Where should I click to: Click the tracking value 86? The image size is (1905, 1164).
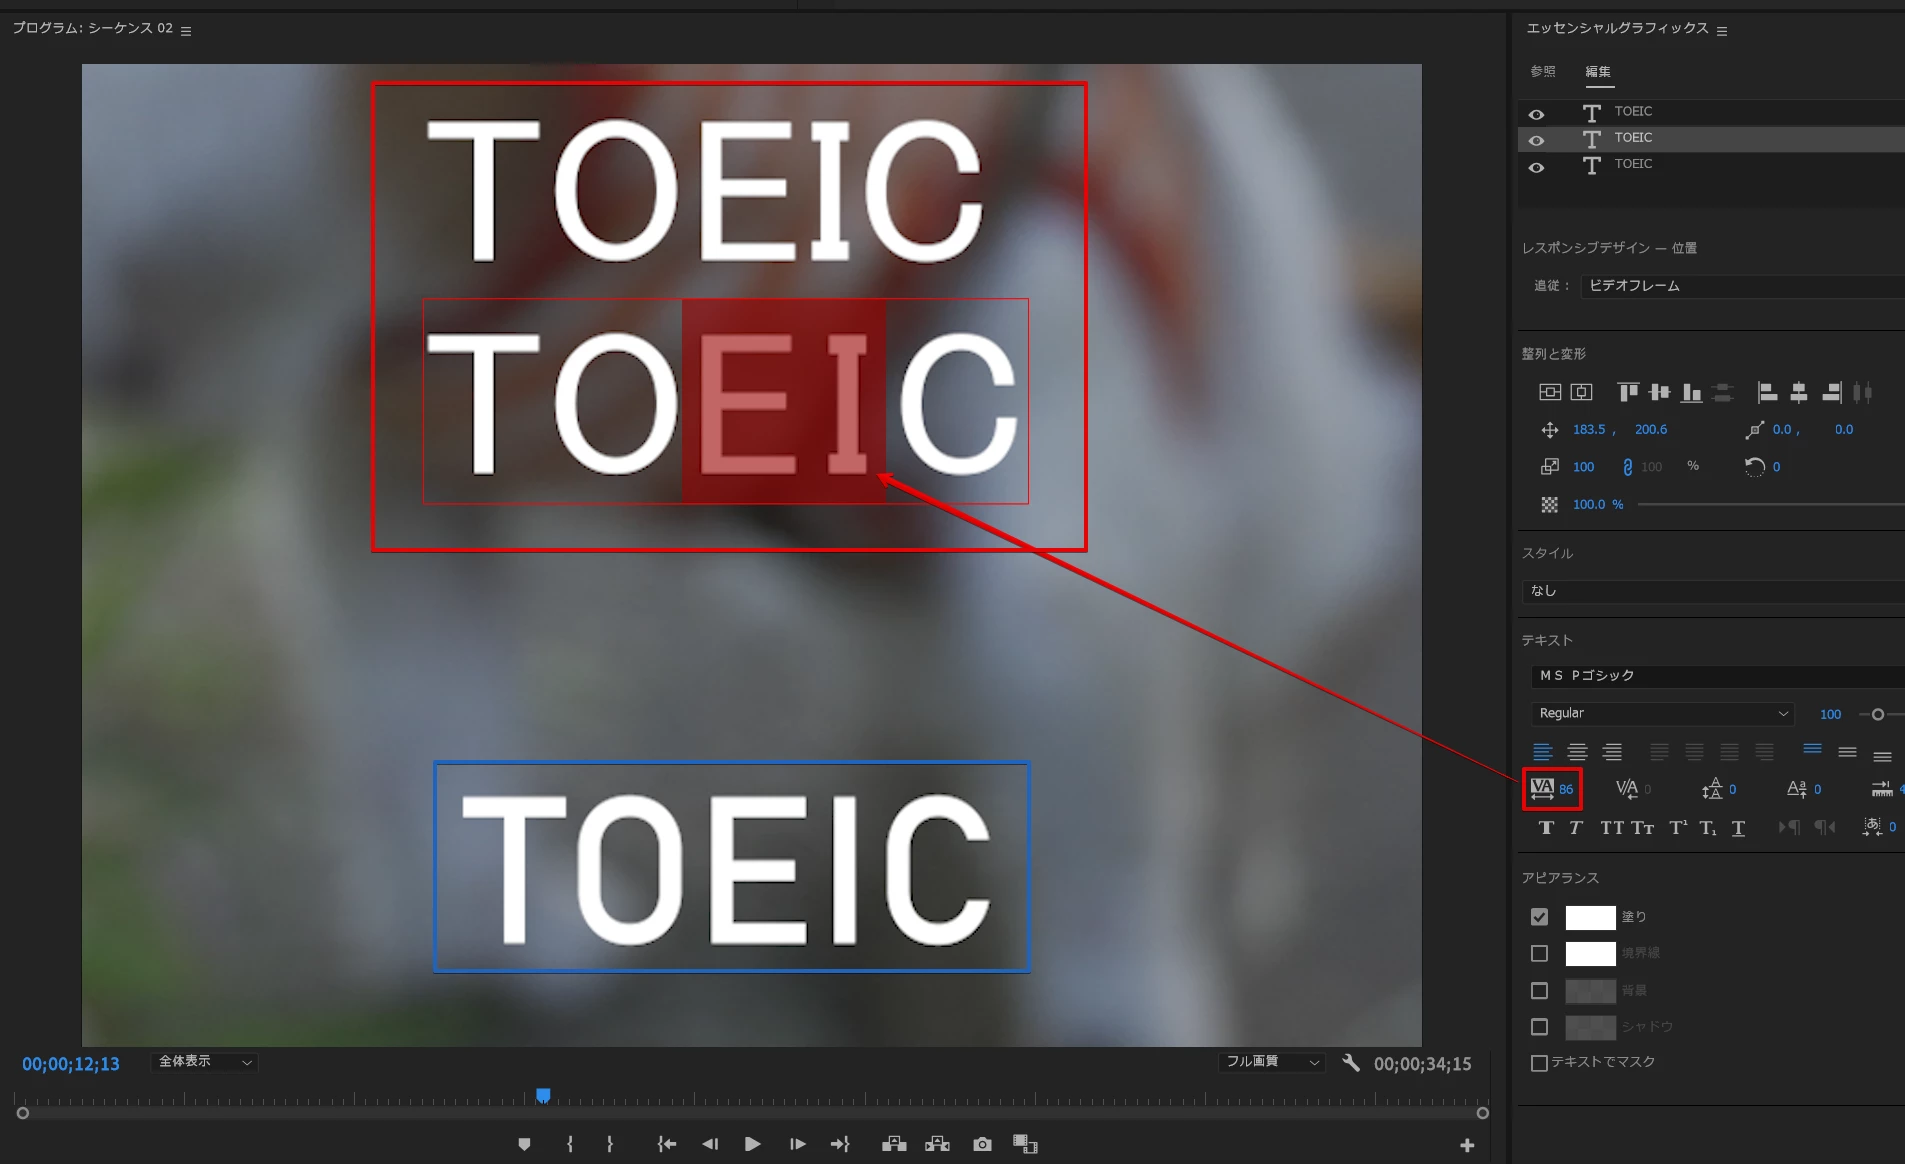(1566, 790)
